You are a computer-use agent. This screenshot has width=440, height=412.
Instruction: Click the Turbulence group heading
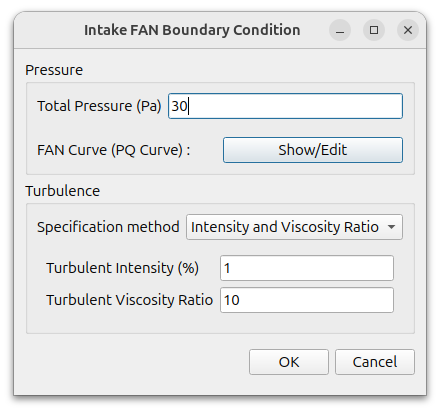63,191
